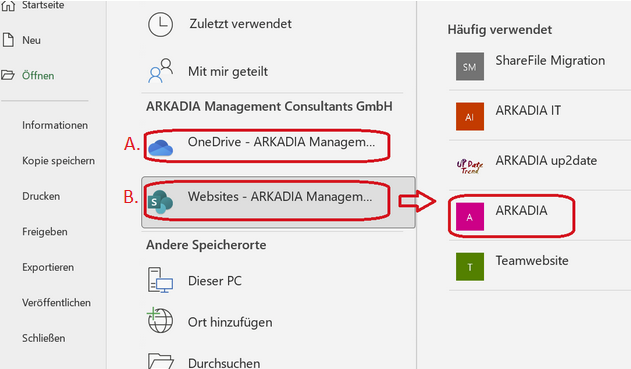
Task: Select the SharePoint Websites icon
Action: click(161, 202)
